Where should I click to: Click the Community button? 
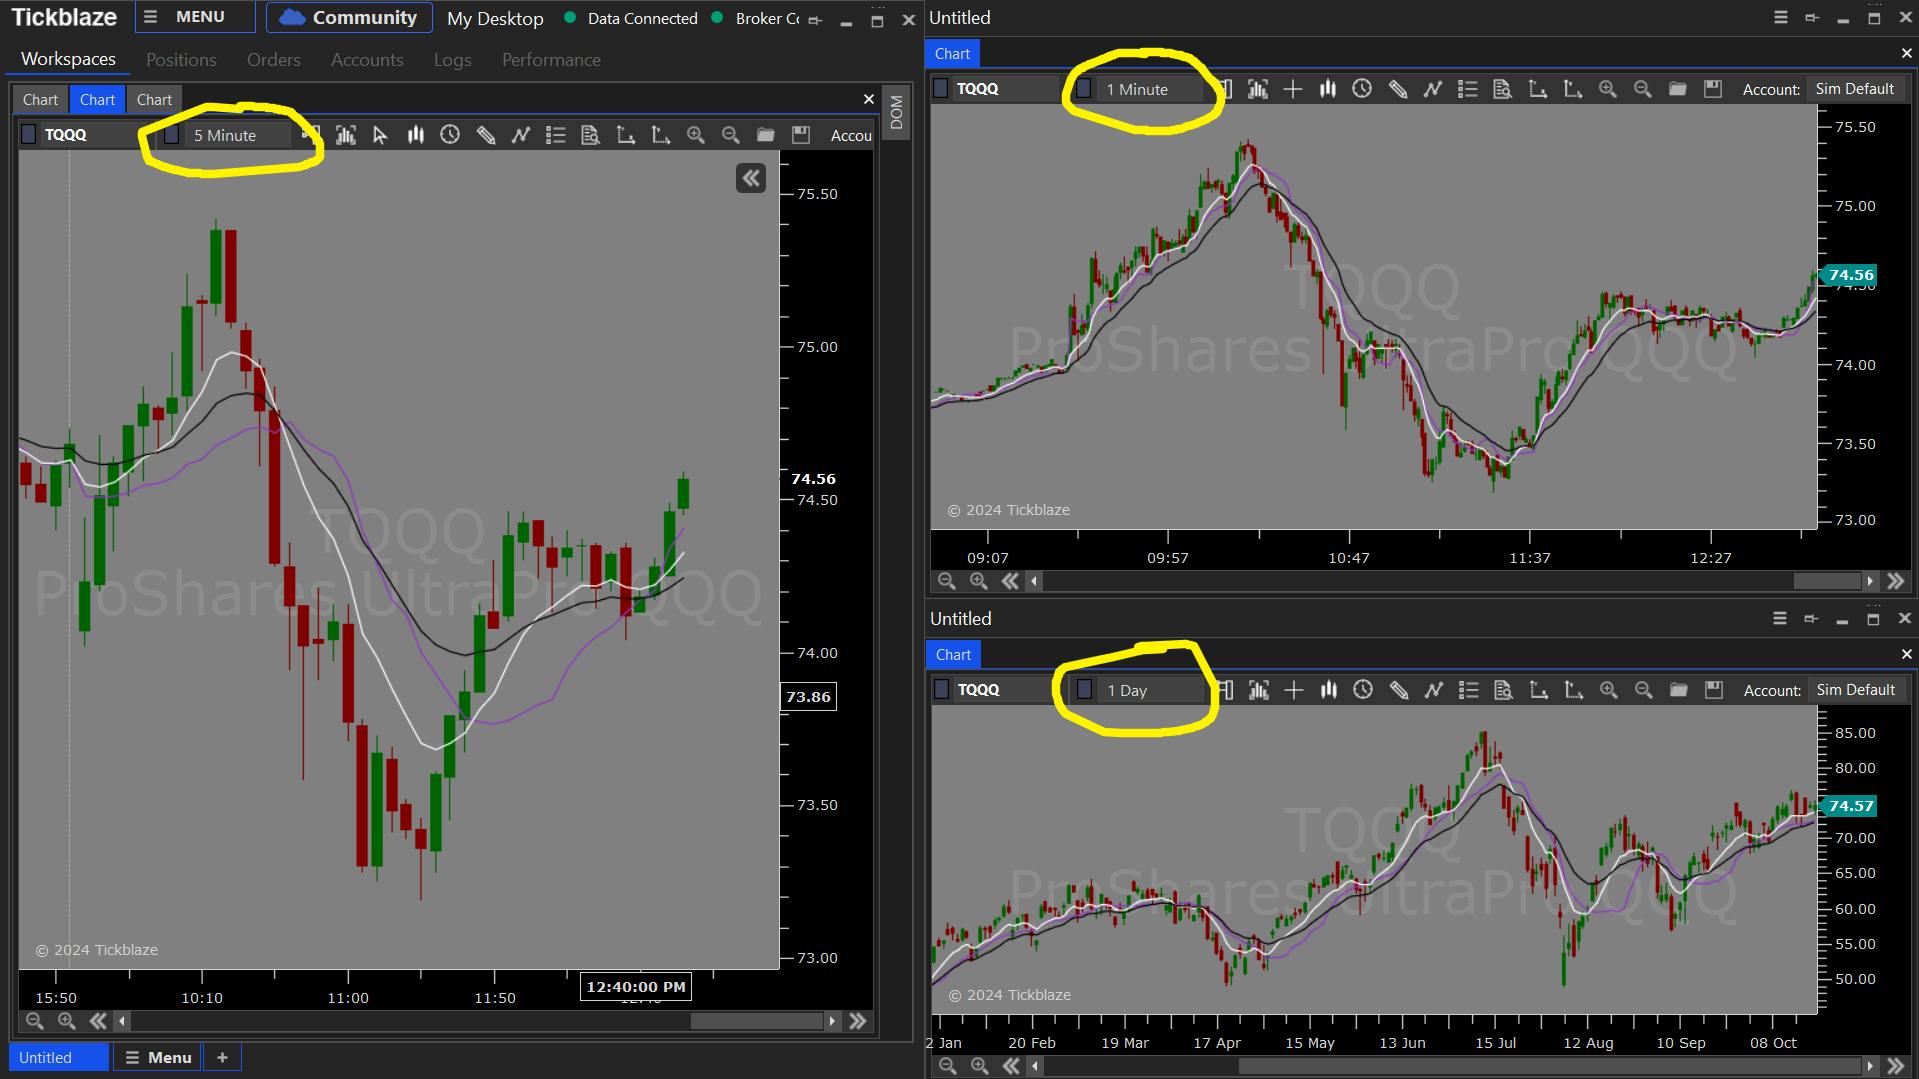coord(349,17)
